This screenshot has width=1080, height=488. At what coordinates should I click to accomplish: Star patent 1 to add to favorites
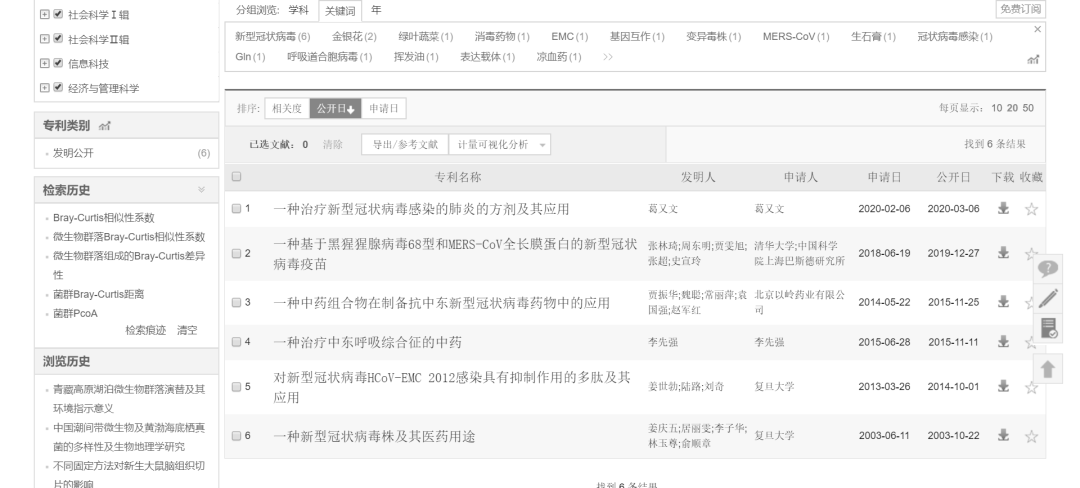coord(1031,209)
